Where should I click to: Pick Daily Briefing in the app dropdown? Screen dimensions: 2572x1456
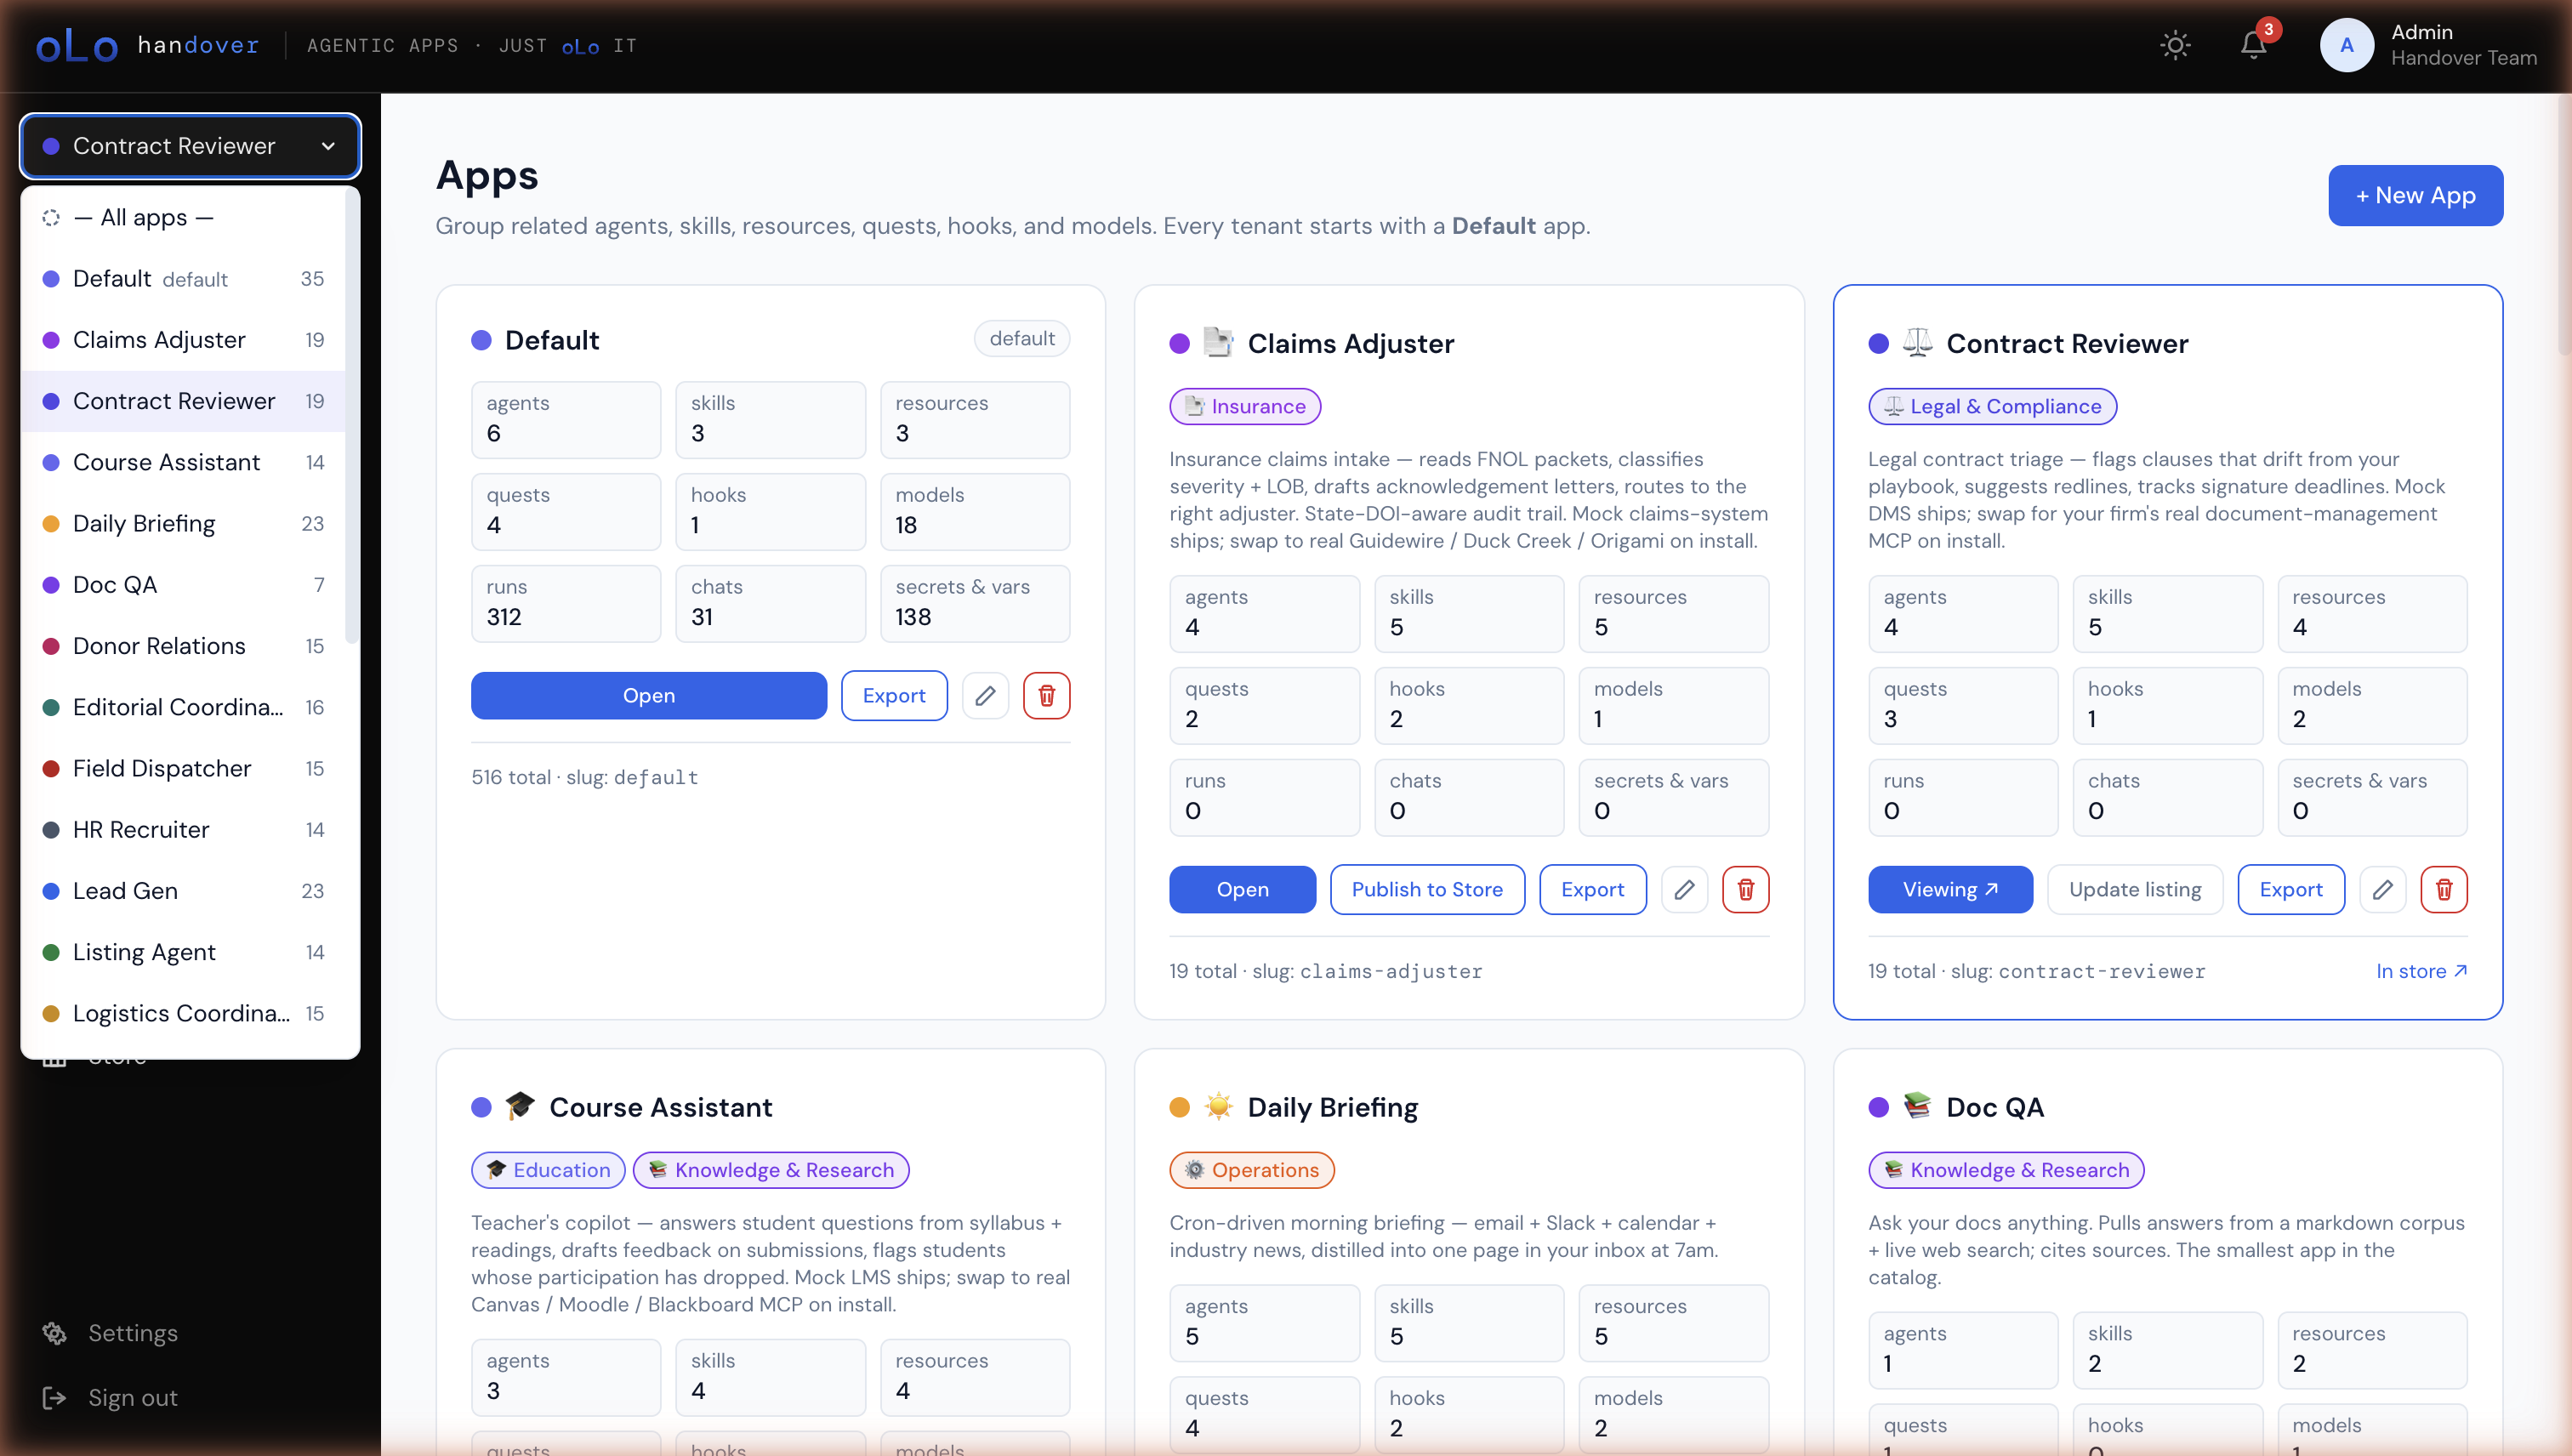[183, 523]
